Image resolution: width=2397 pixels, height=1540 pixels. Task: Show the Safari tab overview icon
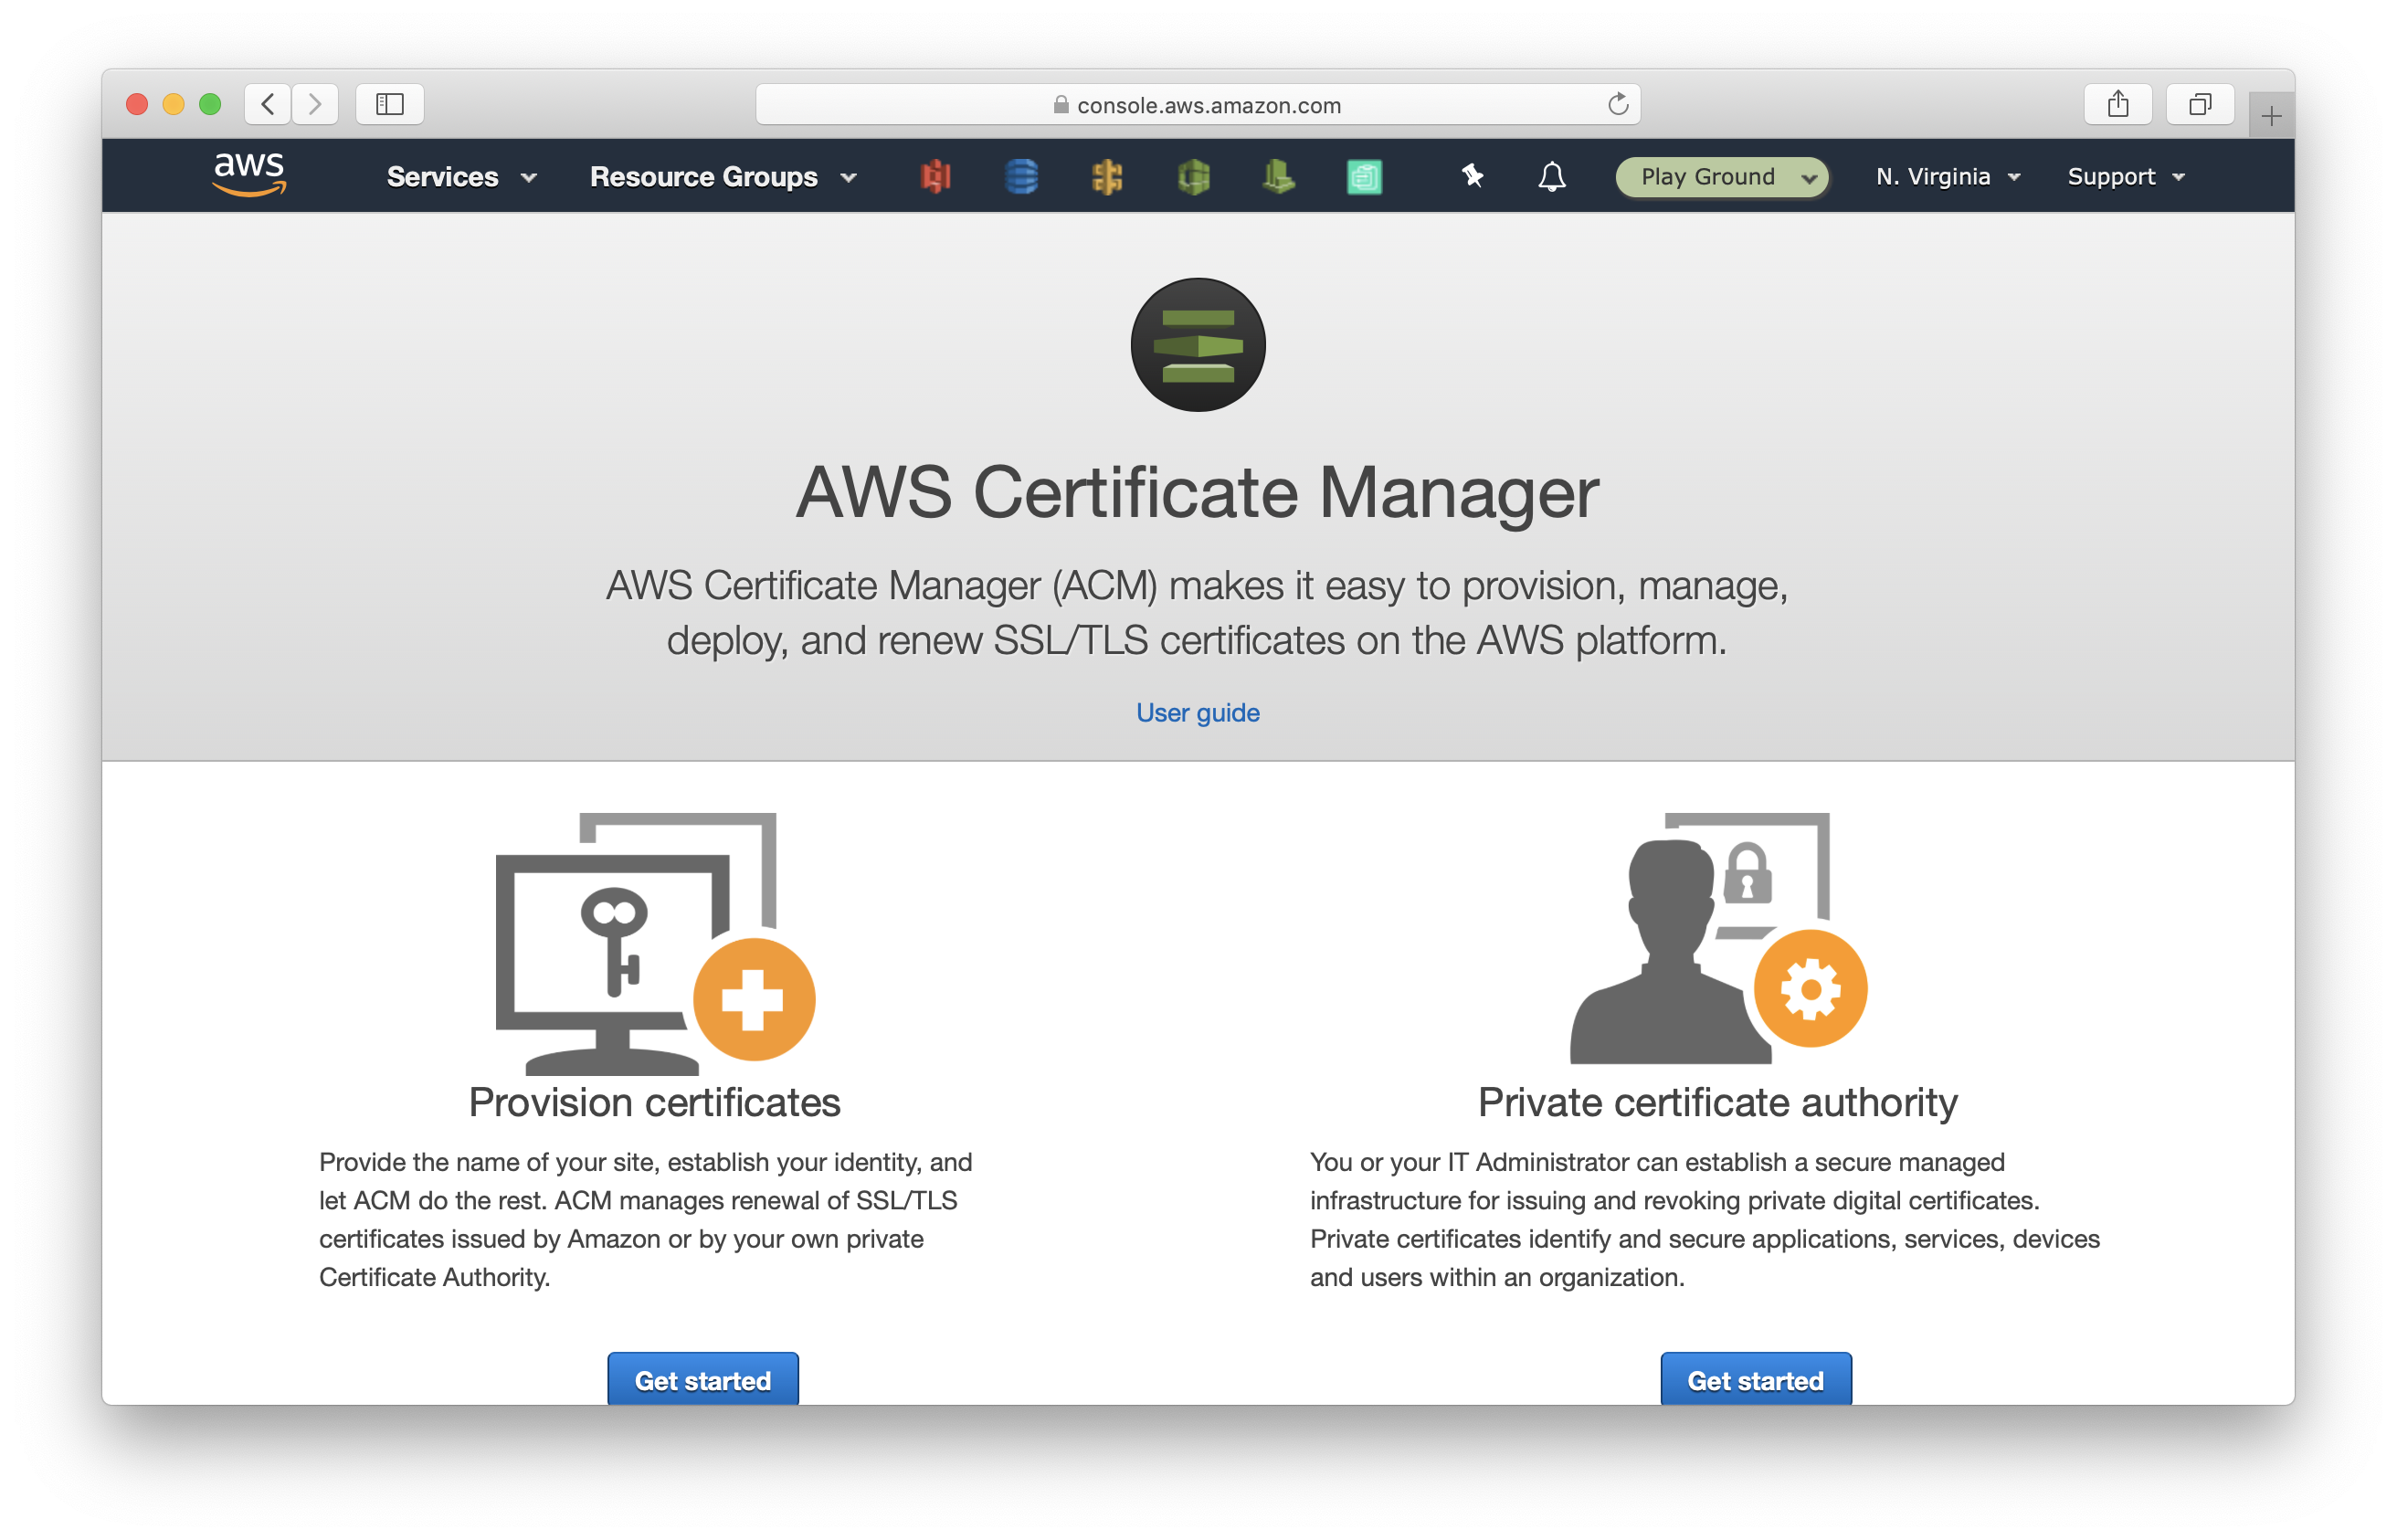click(2199, 104)
